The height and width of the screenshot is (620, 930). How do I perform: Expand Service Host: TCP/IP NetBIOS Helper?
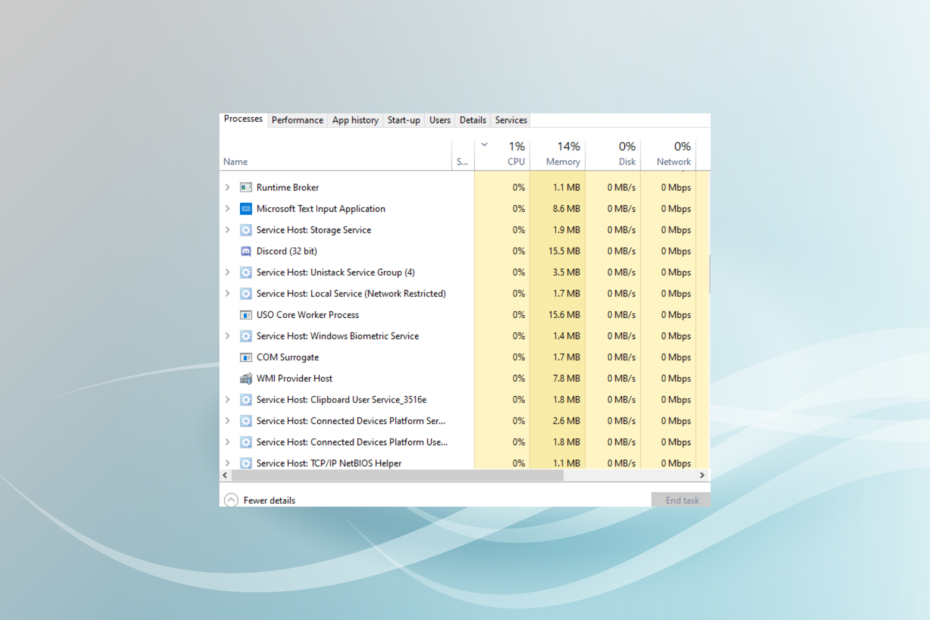point(227,463)
